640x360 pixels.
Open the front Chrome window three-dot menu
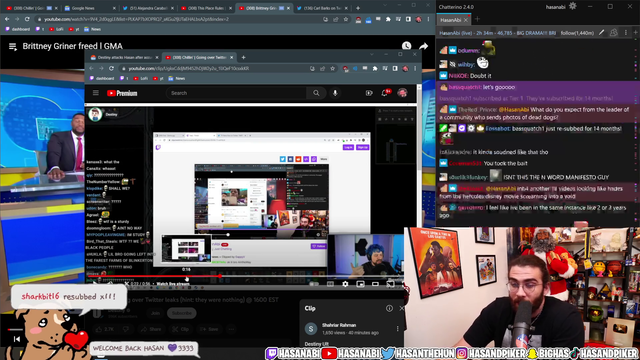pos(415,69)
